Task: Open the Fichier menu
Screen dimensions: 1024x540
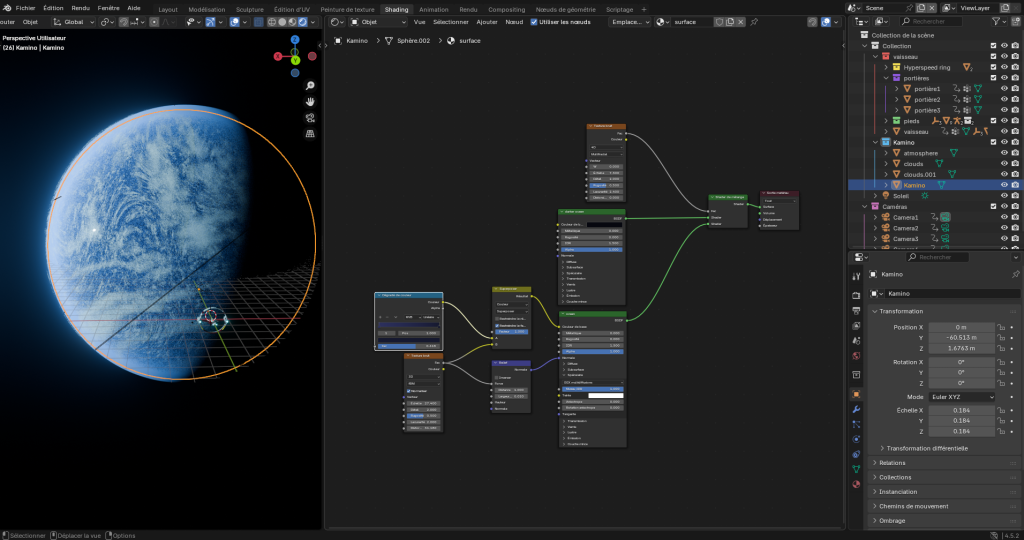Action: click(x=25, y=8)
